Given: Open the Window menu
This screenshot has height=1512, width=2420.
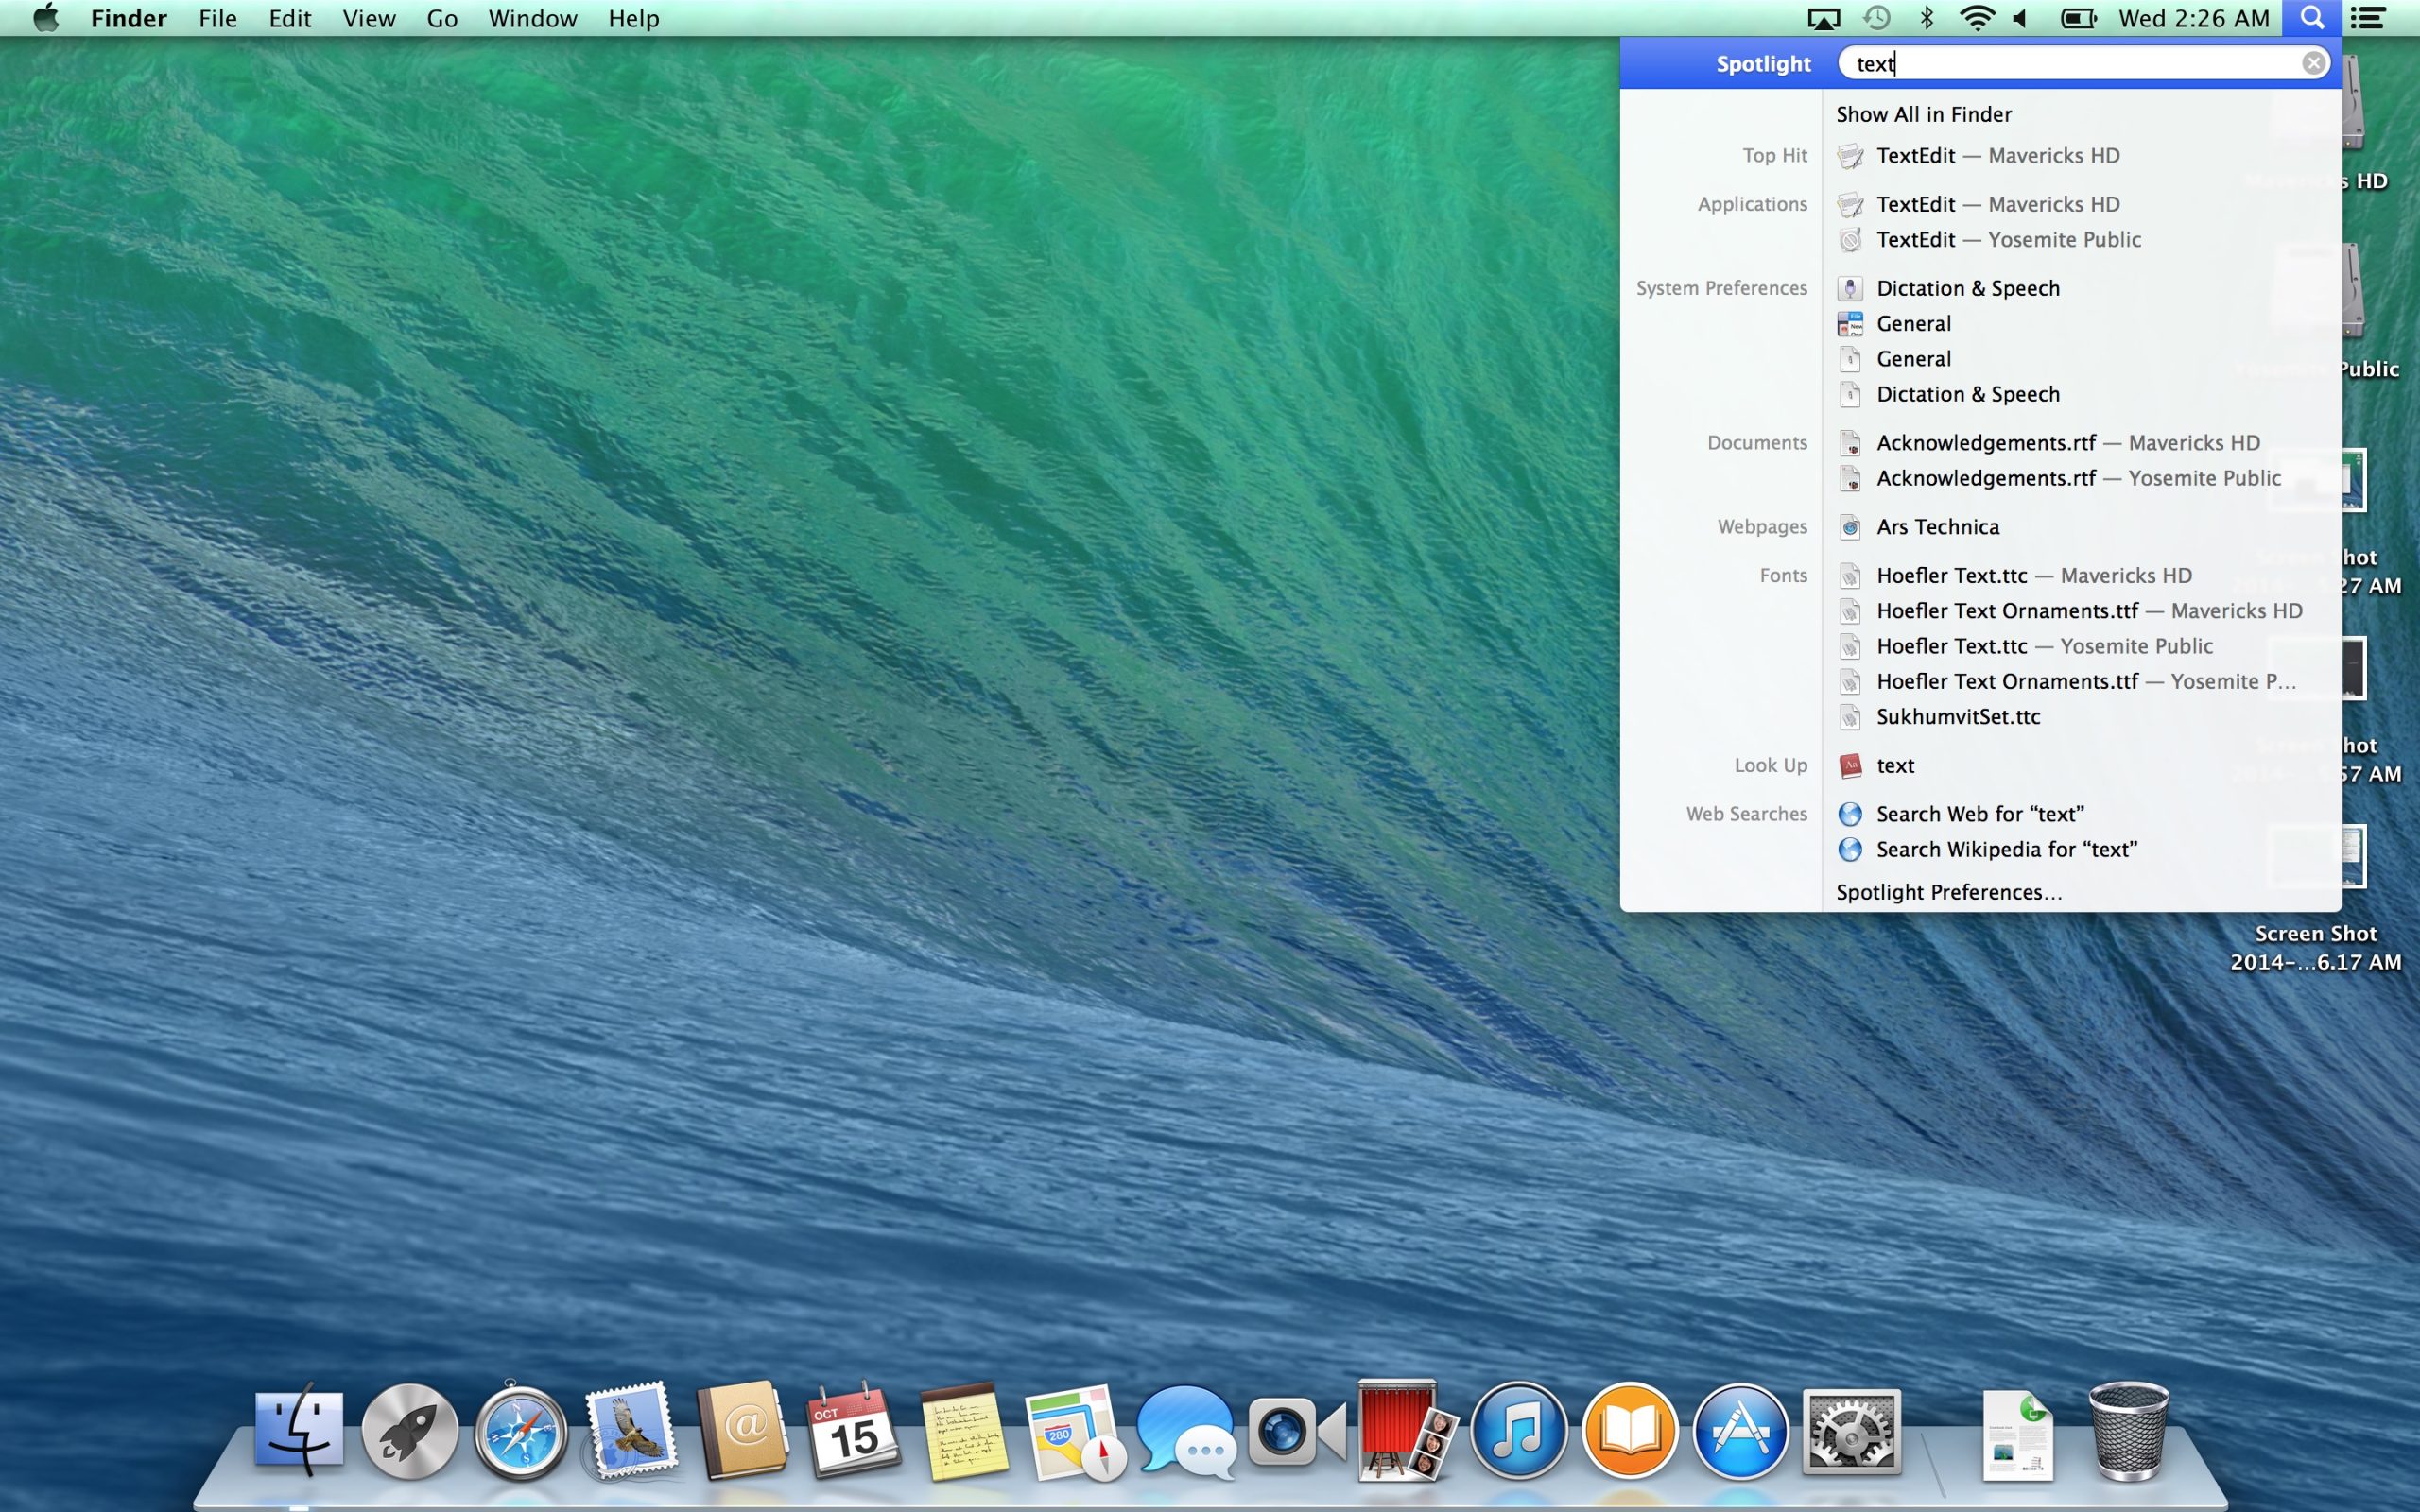Looking at the screenshot, I should pos(532,18).
